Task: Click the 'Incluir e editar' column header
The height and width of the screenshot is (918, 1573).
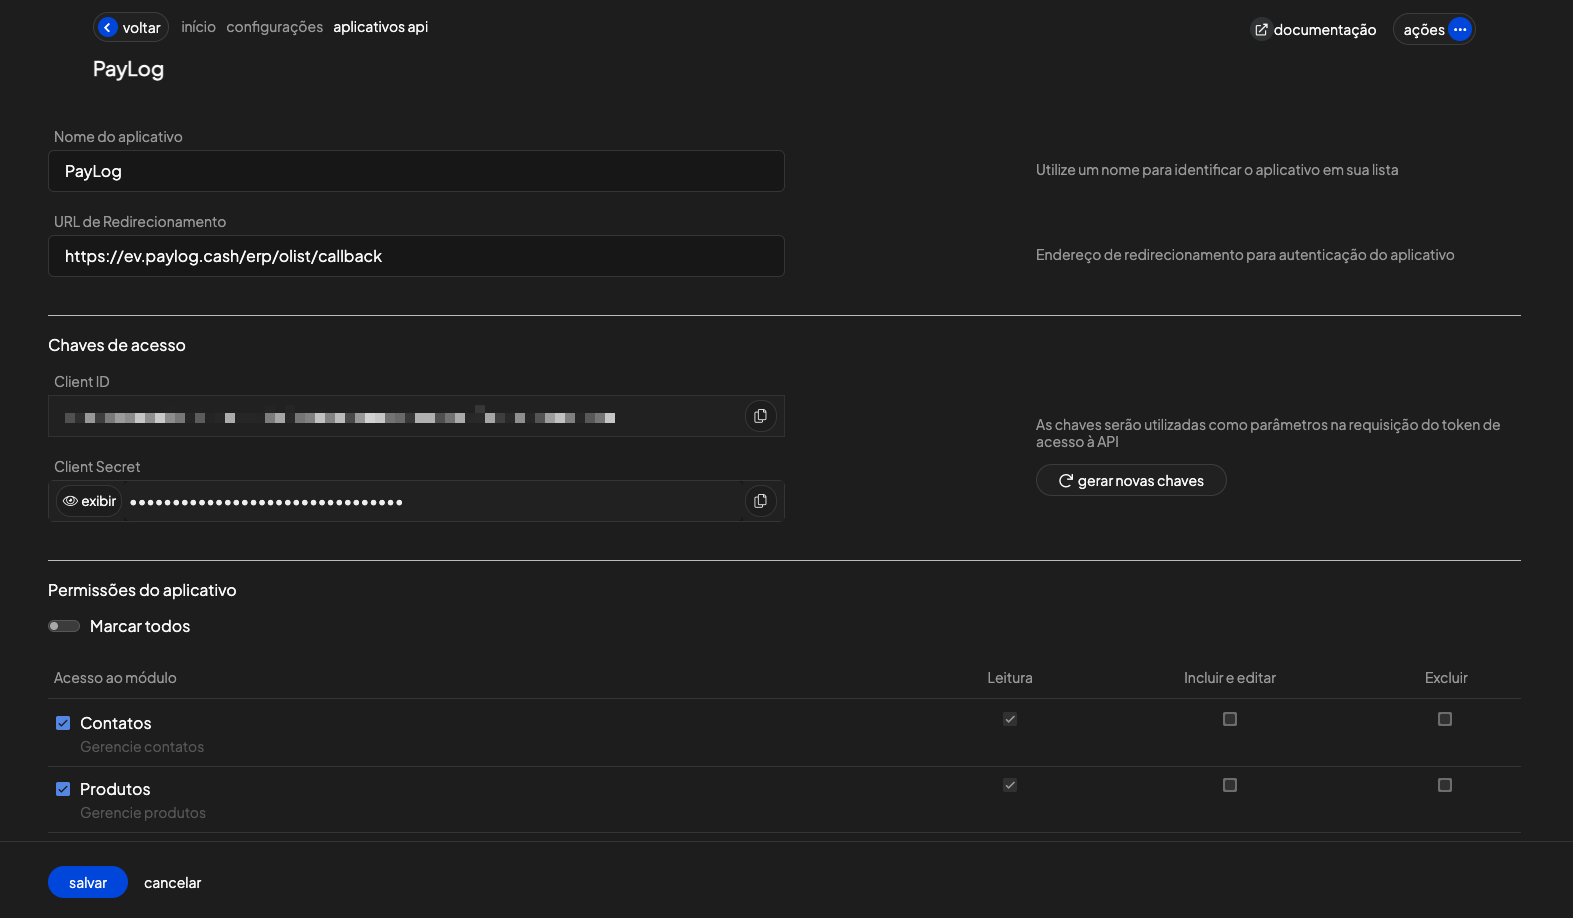Action: pos(1230,678)
